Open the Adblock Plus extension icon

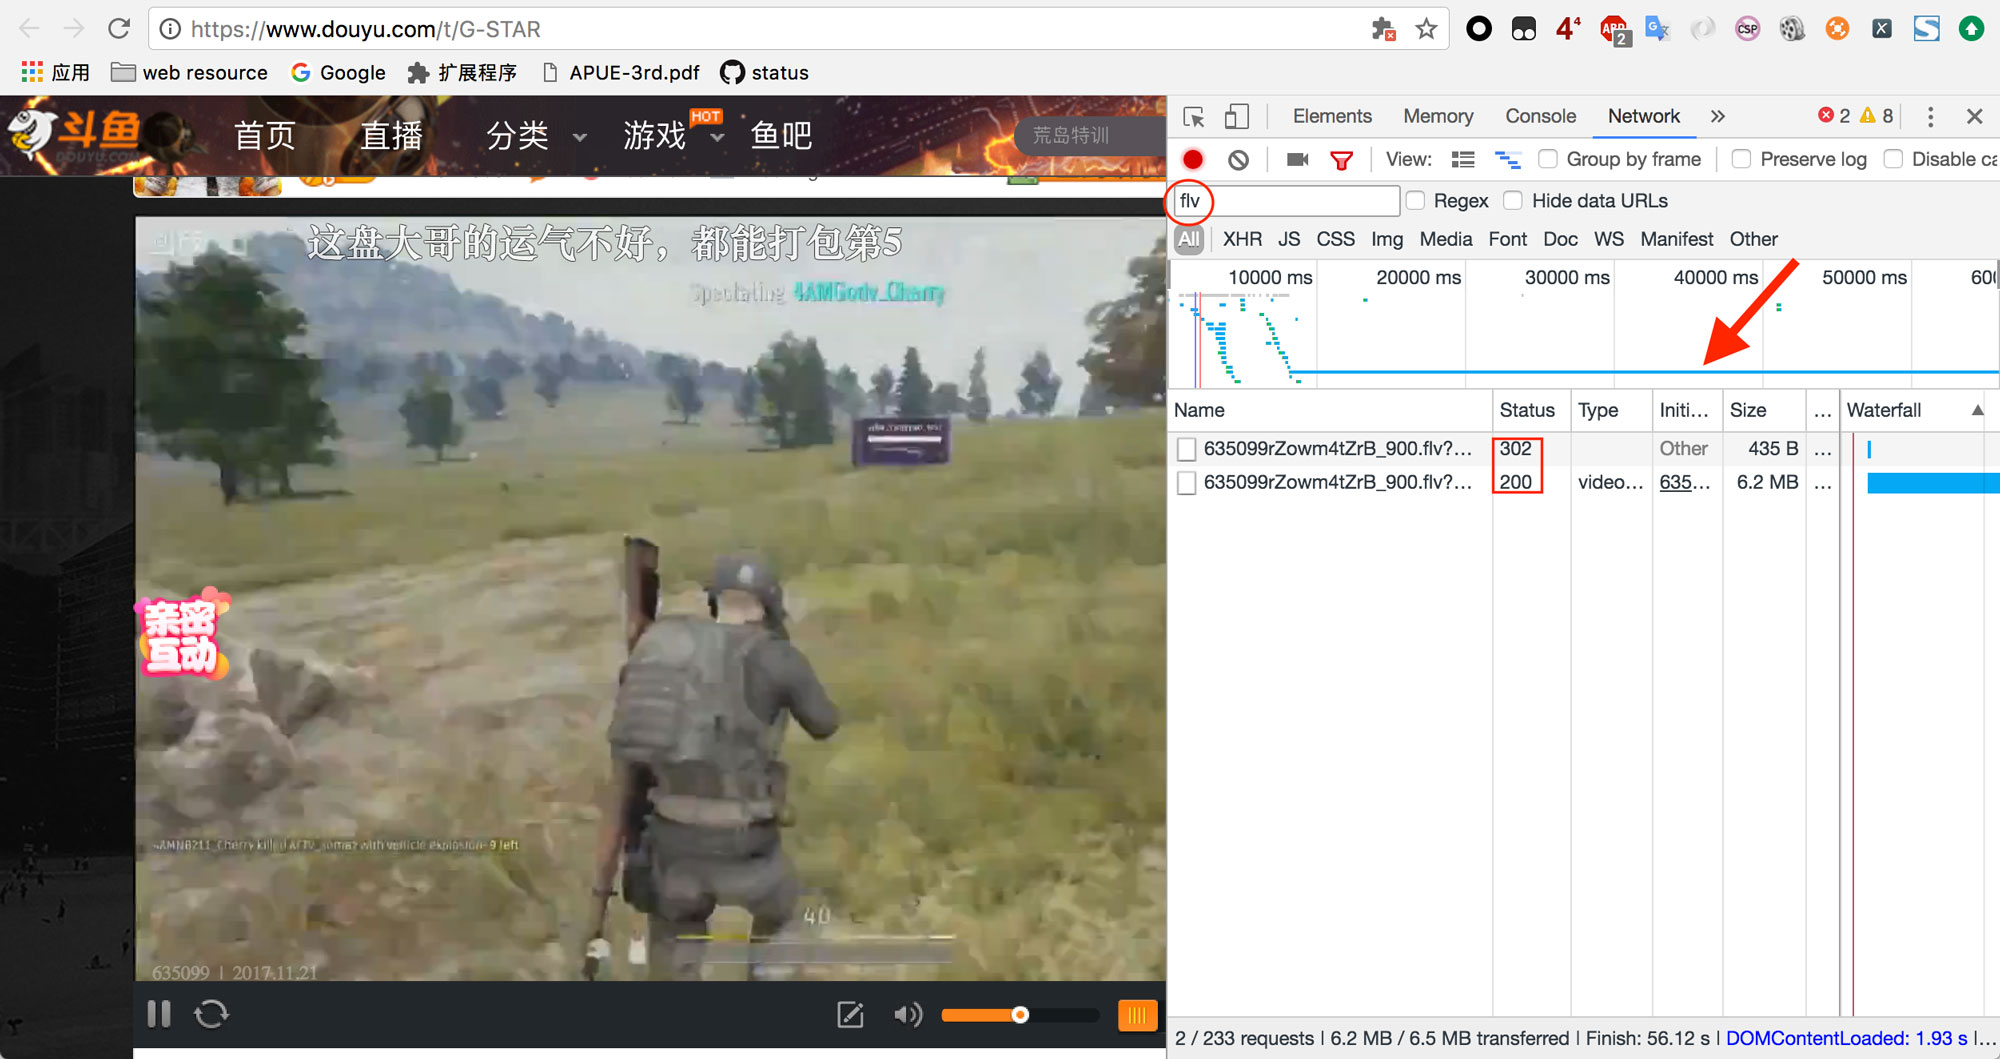(x=1614, y=30)
